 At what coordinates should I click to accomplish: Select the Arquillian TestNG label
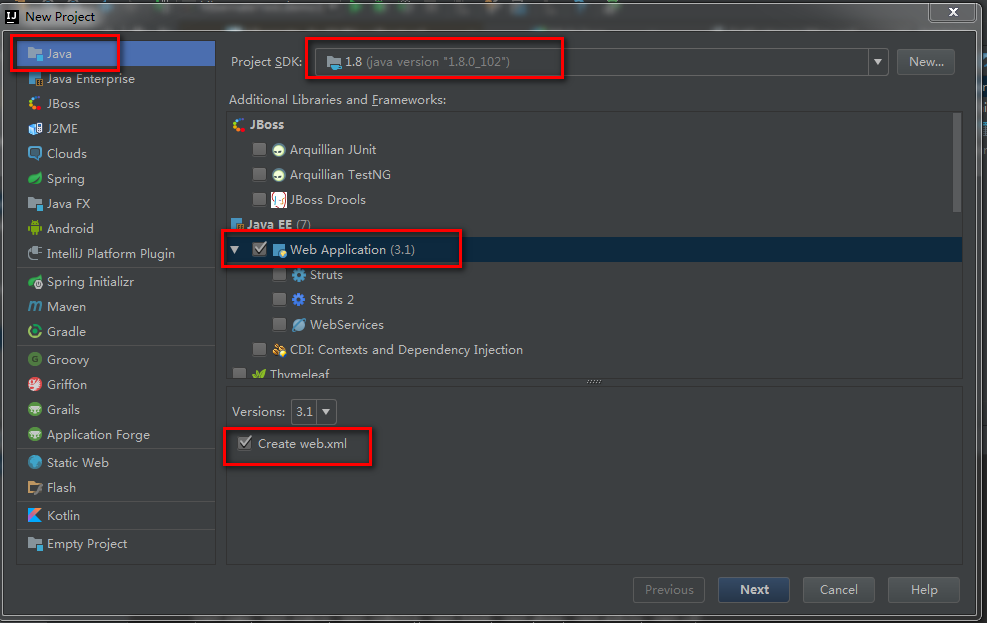tap(340, 175)
